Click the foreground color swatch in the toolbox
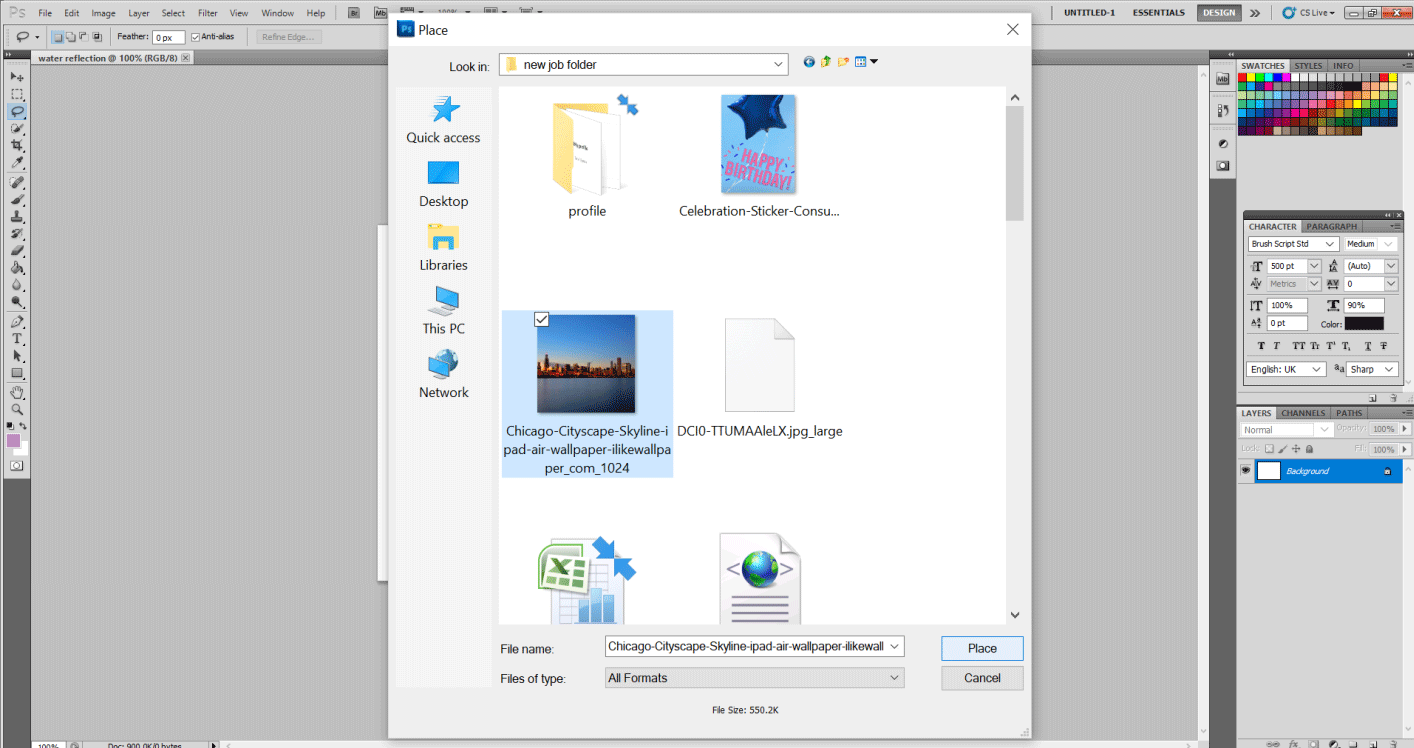Viewport: 1414px width, 748px height. 14,441
